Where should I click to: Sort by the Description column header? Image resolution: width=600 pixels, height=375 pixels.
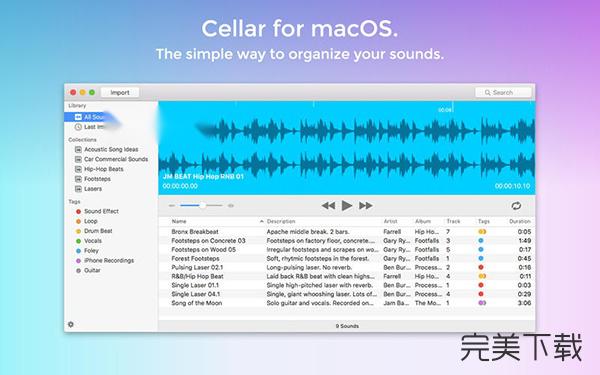click(281, 222)
